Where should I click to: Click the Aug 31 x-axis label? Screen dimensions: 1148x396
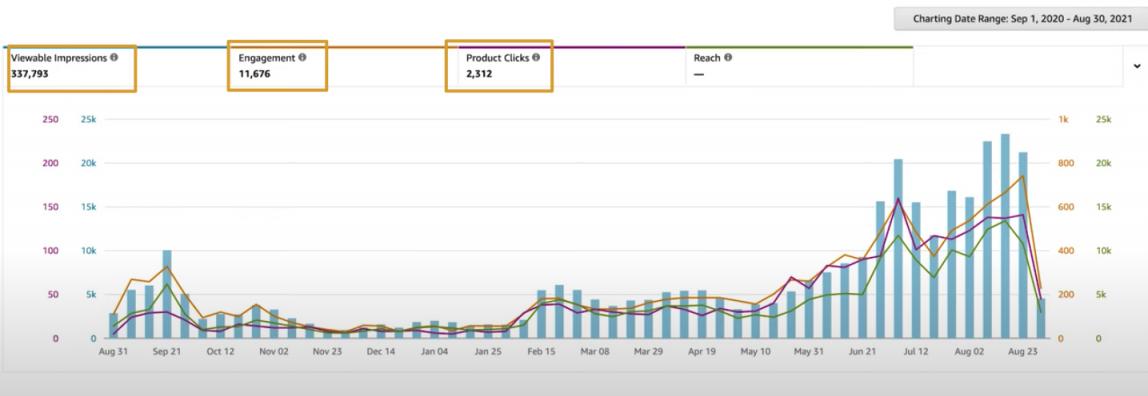pos(113,351)
